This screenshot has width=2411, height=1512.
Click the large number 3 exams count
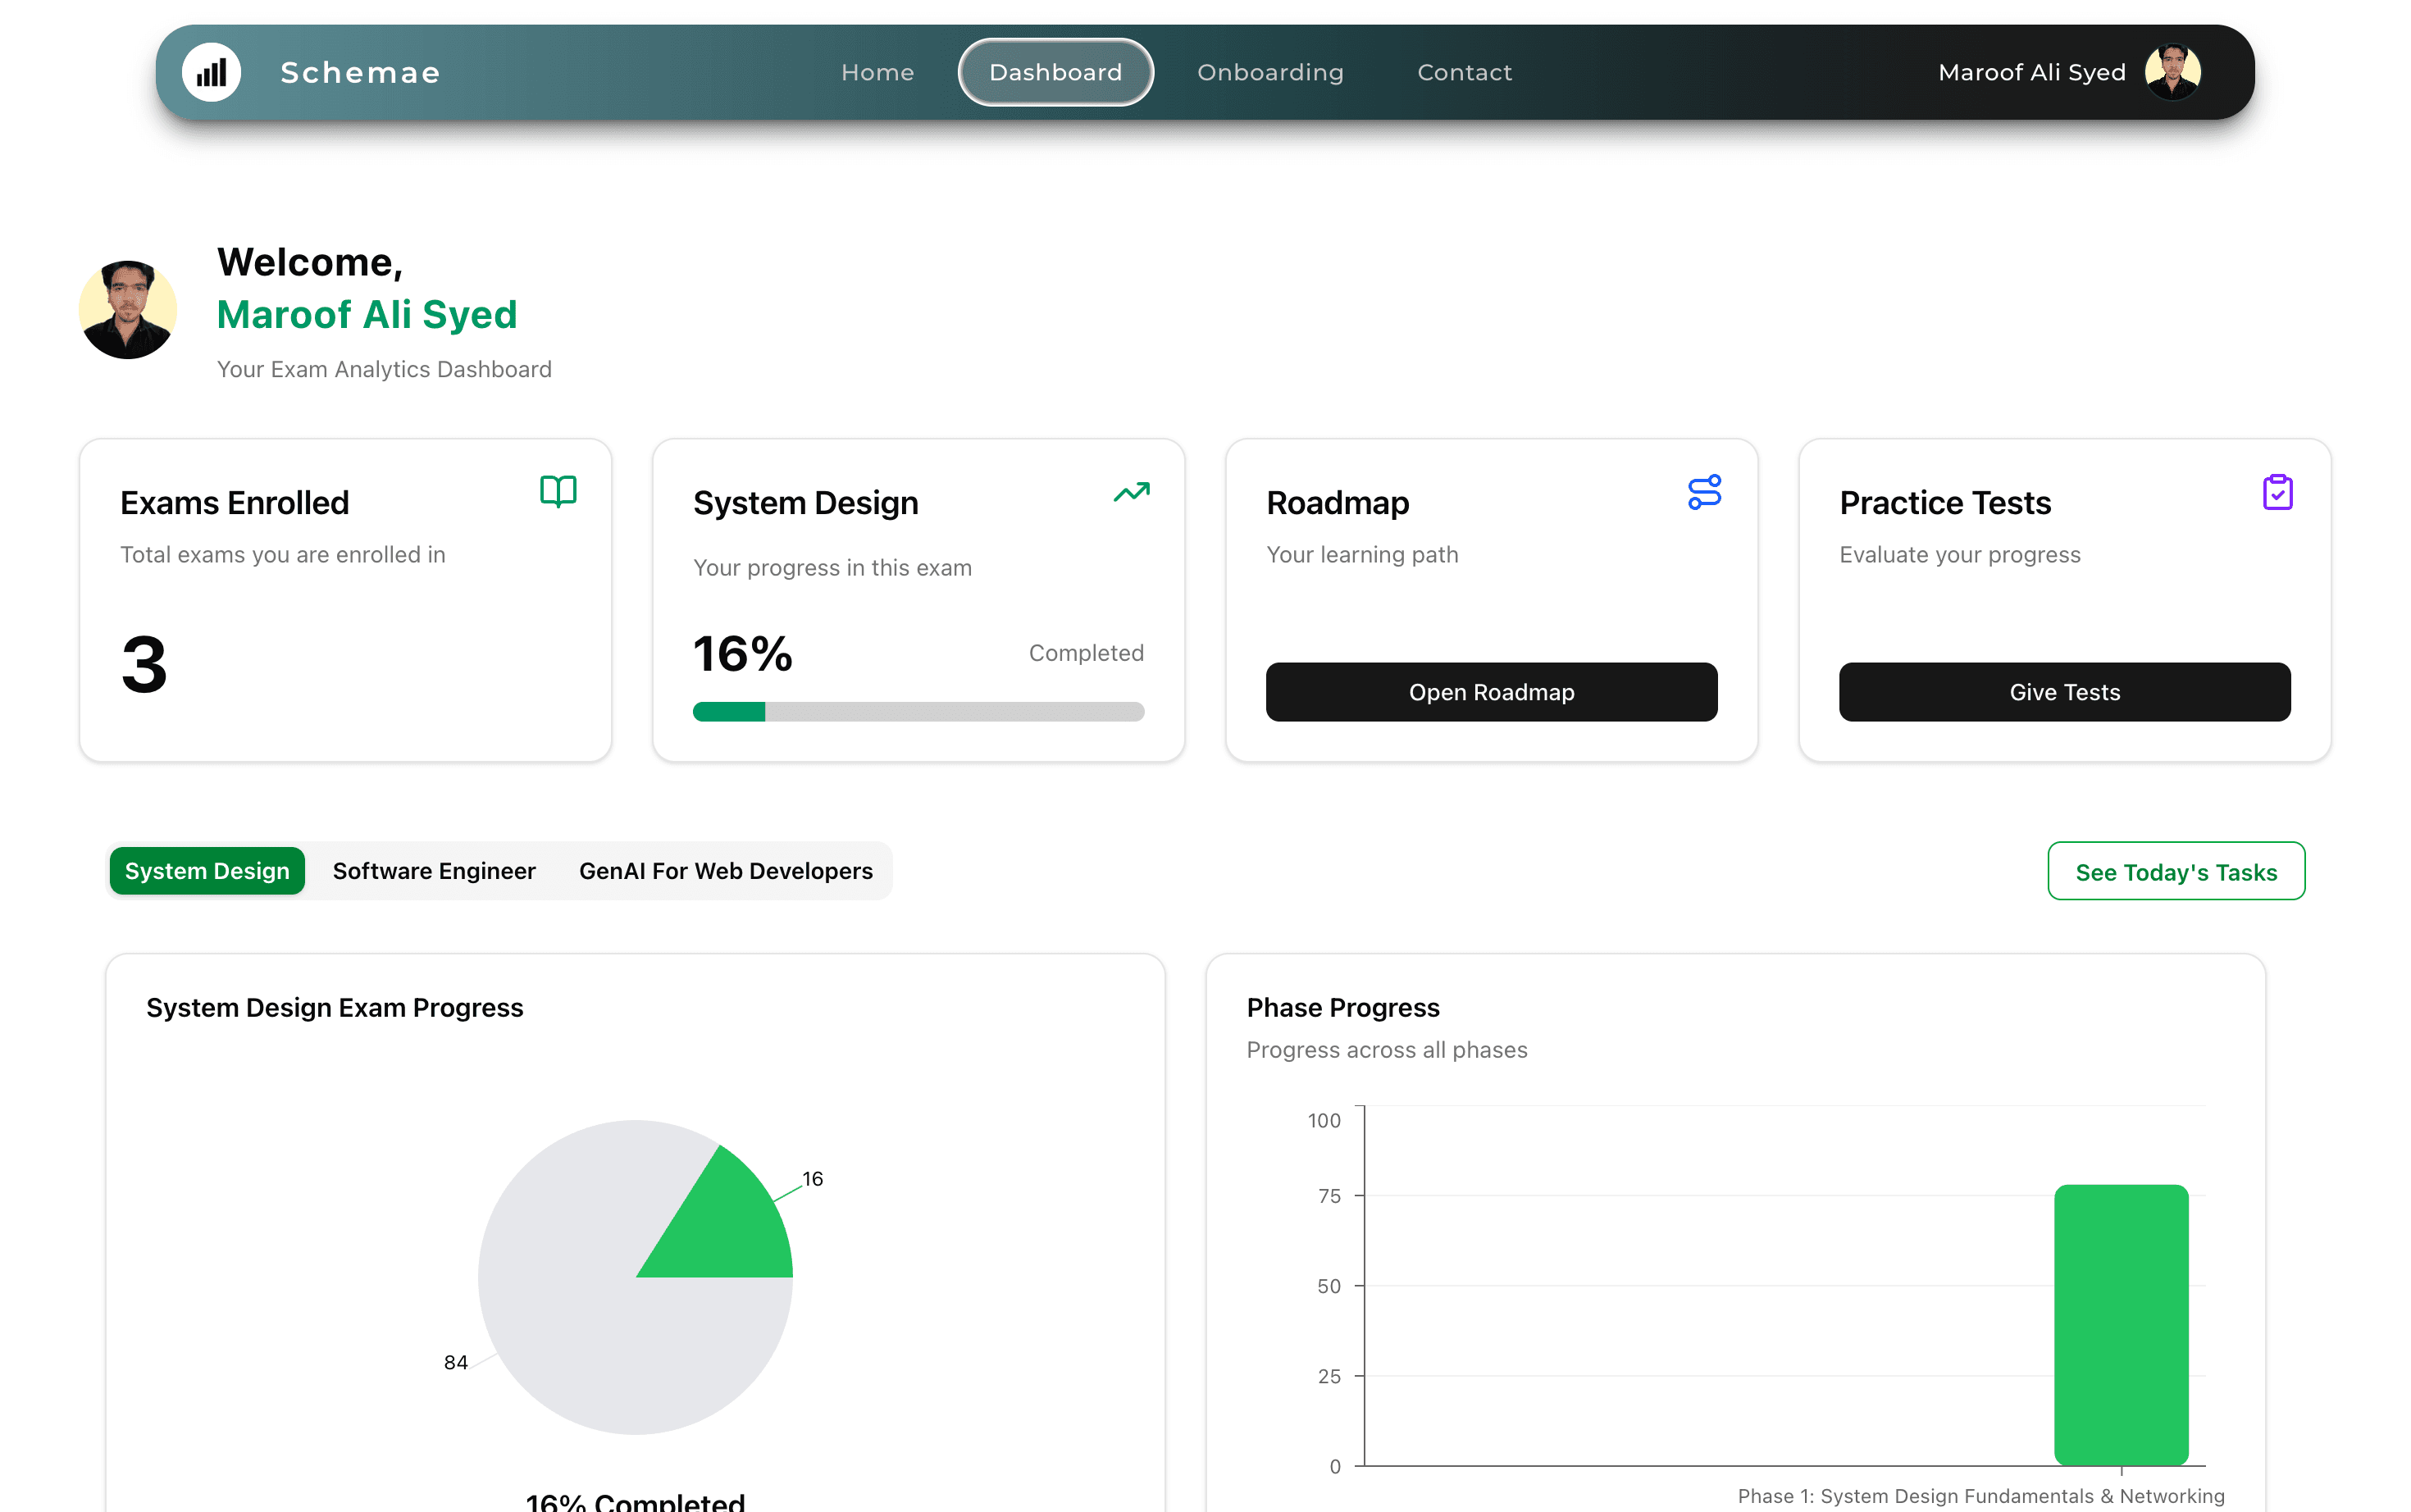[144, 665]
